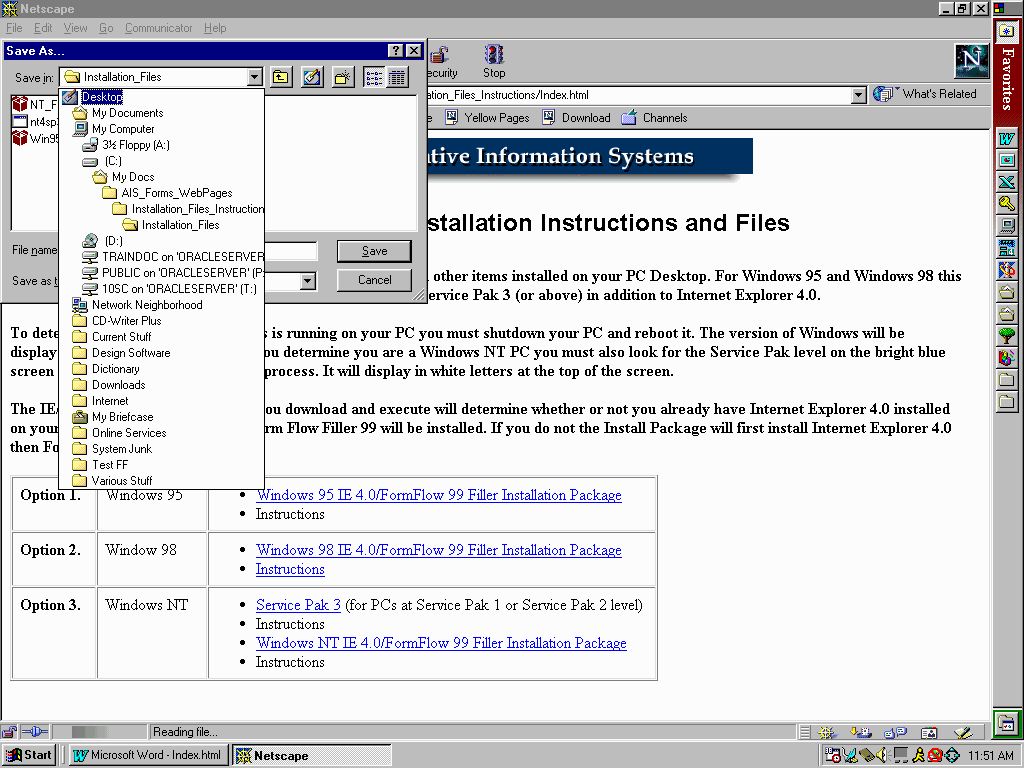Click the Cancel button in Save As
1024x768 pixels.
point(374,280)
